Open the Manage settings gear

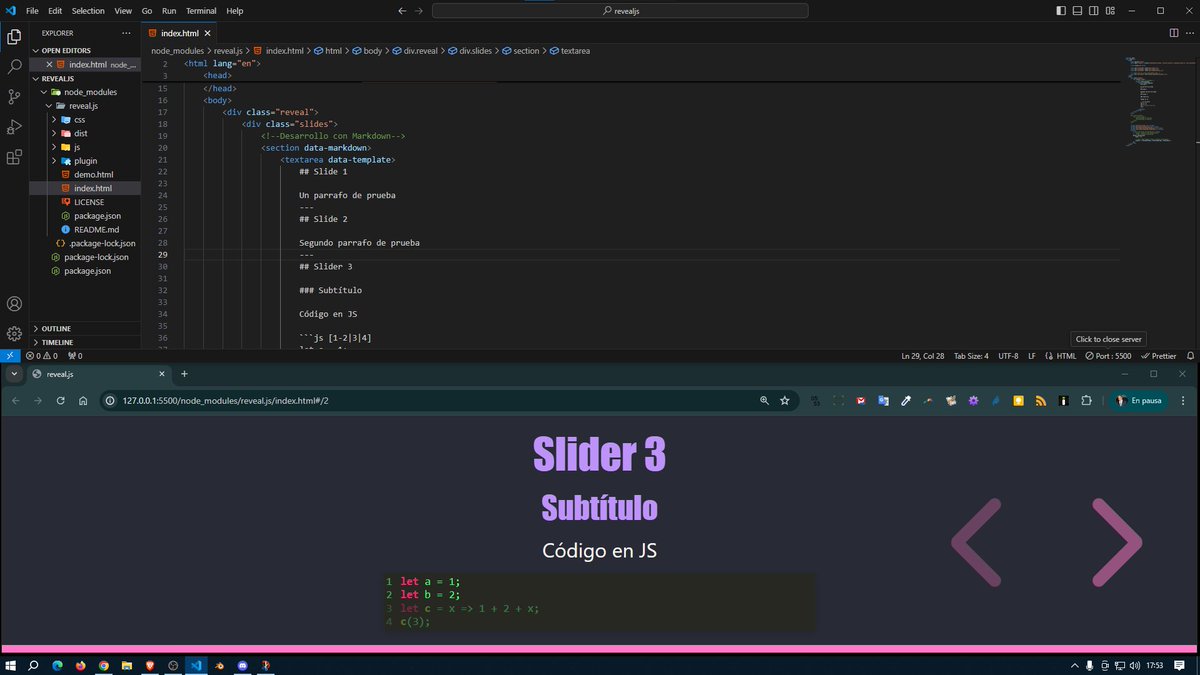(14, 333)
